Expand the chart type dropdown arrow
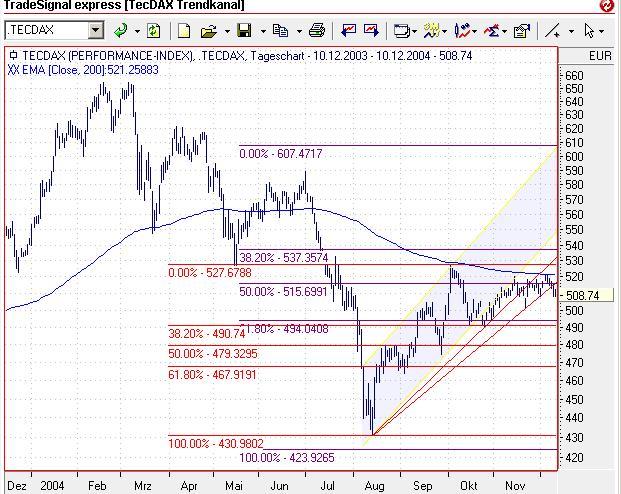The image size is (621, 494). click(474, 31)
